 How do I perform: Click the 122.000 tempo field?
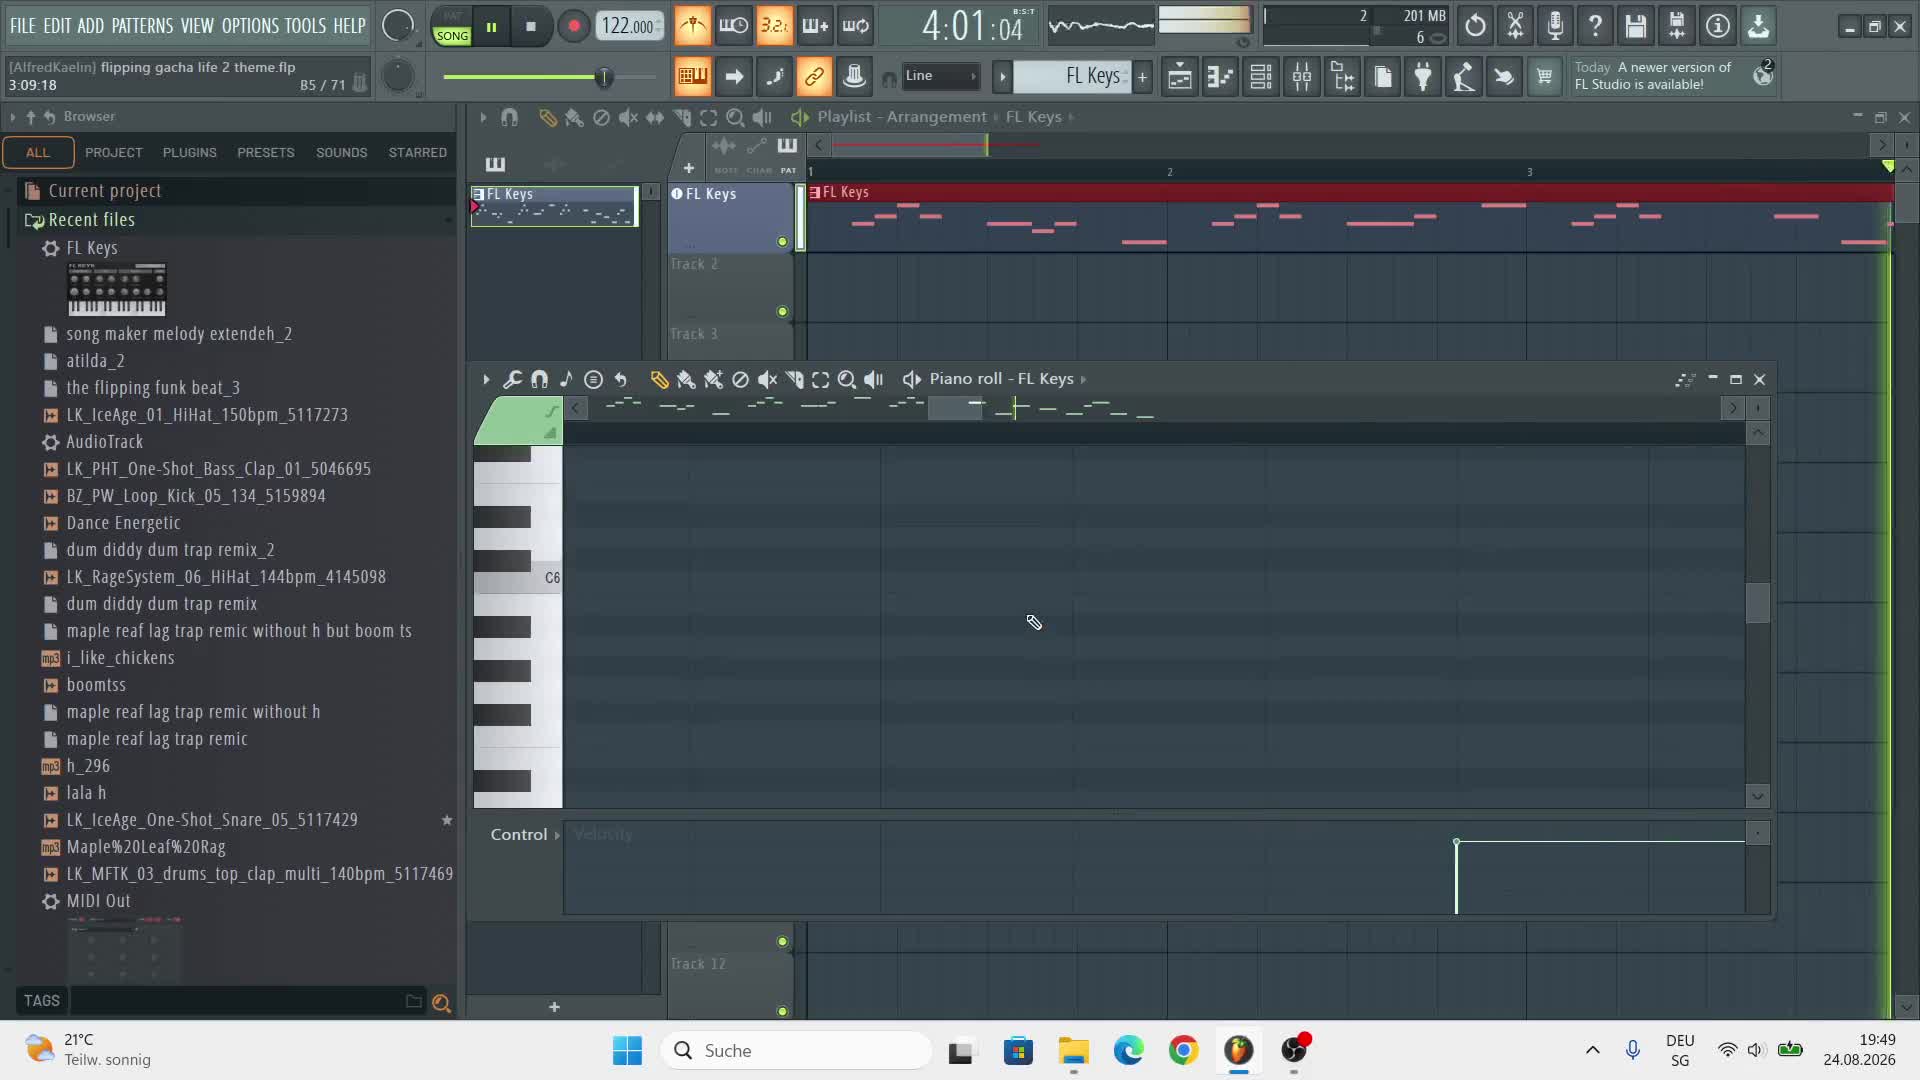(x=630, y=26)
